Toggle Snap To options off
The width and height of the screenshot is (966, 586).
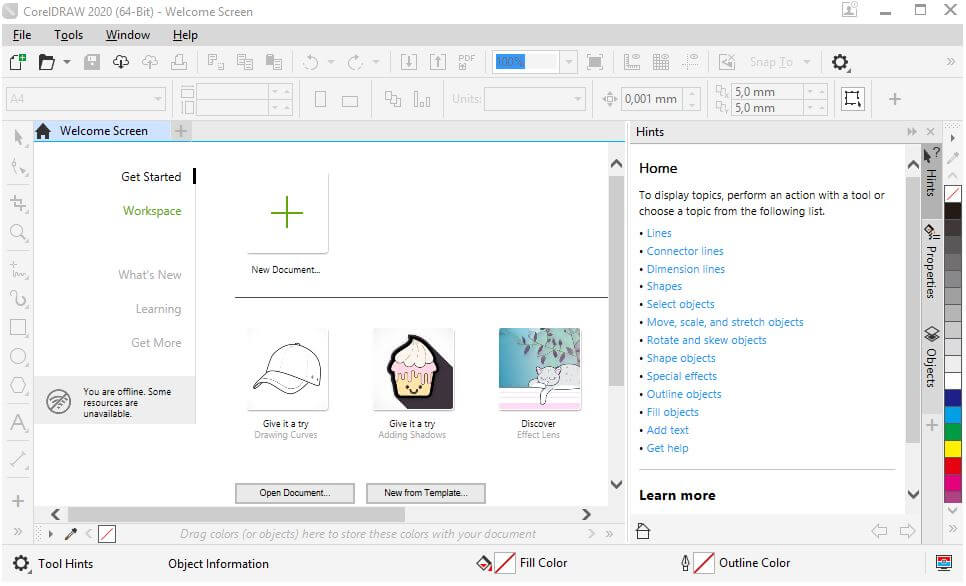coord(772,61)
